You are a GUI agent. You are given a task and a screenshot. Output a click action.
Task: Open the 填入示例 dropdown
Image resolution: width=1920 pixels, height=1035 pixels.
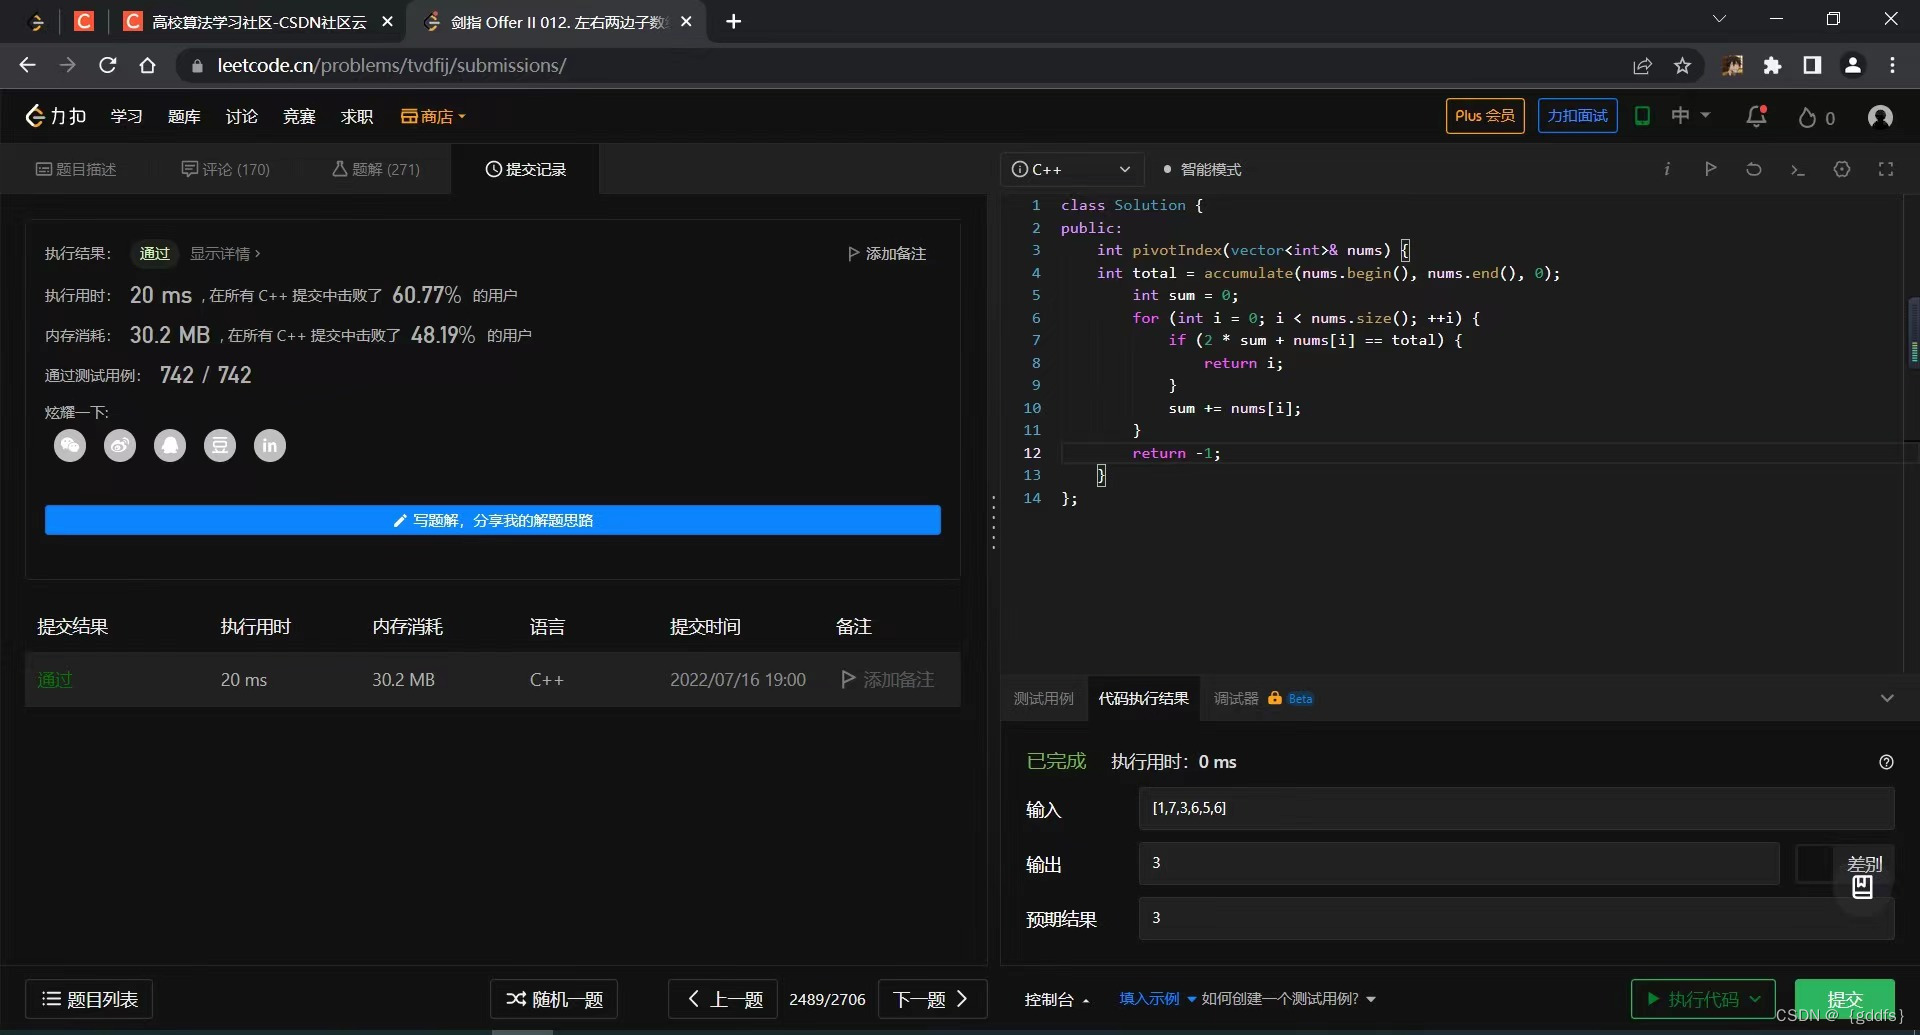(x=1157, y=999)
